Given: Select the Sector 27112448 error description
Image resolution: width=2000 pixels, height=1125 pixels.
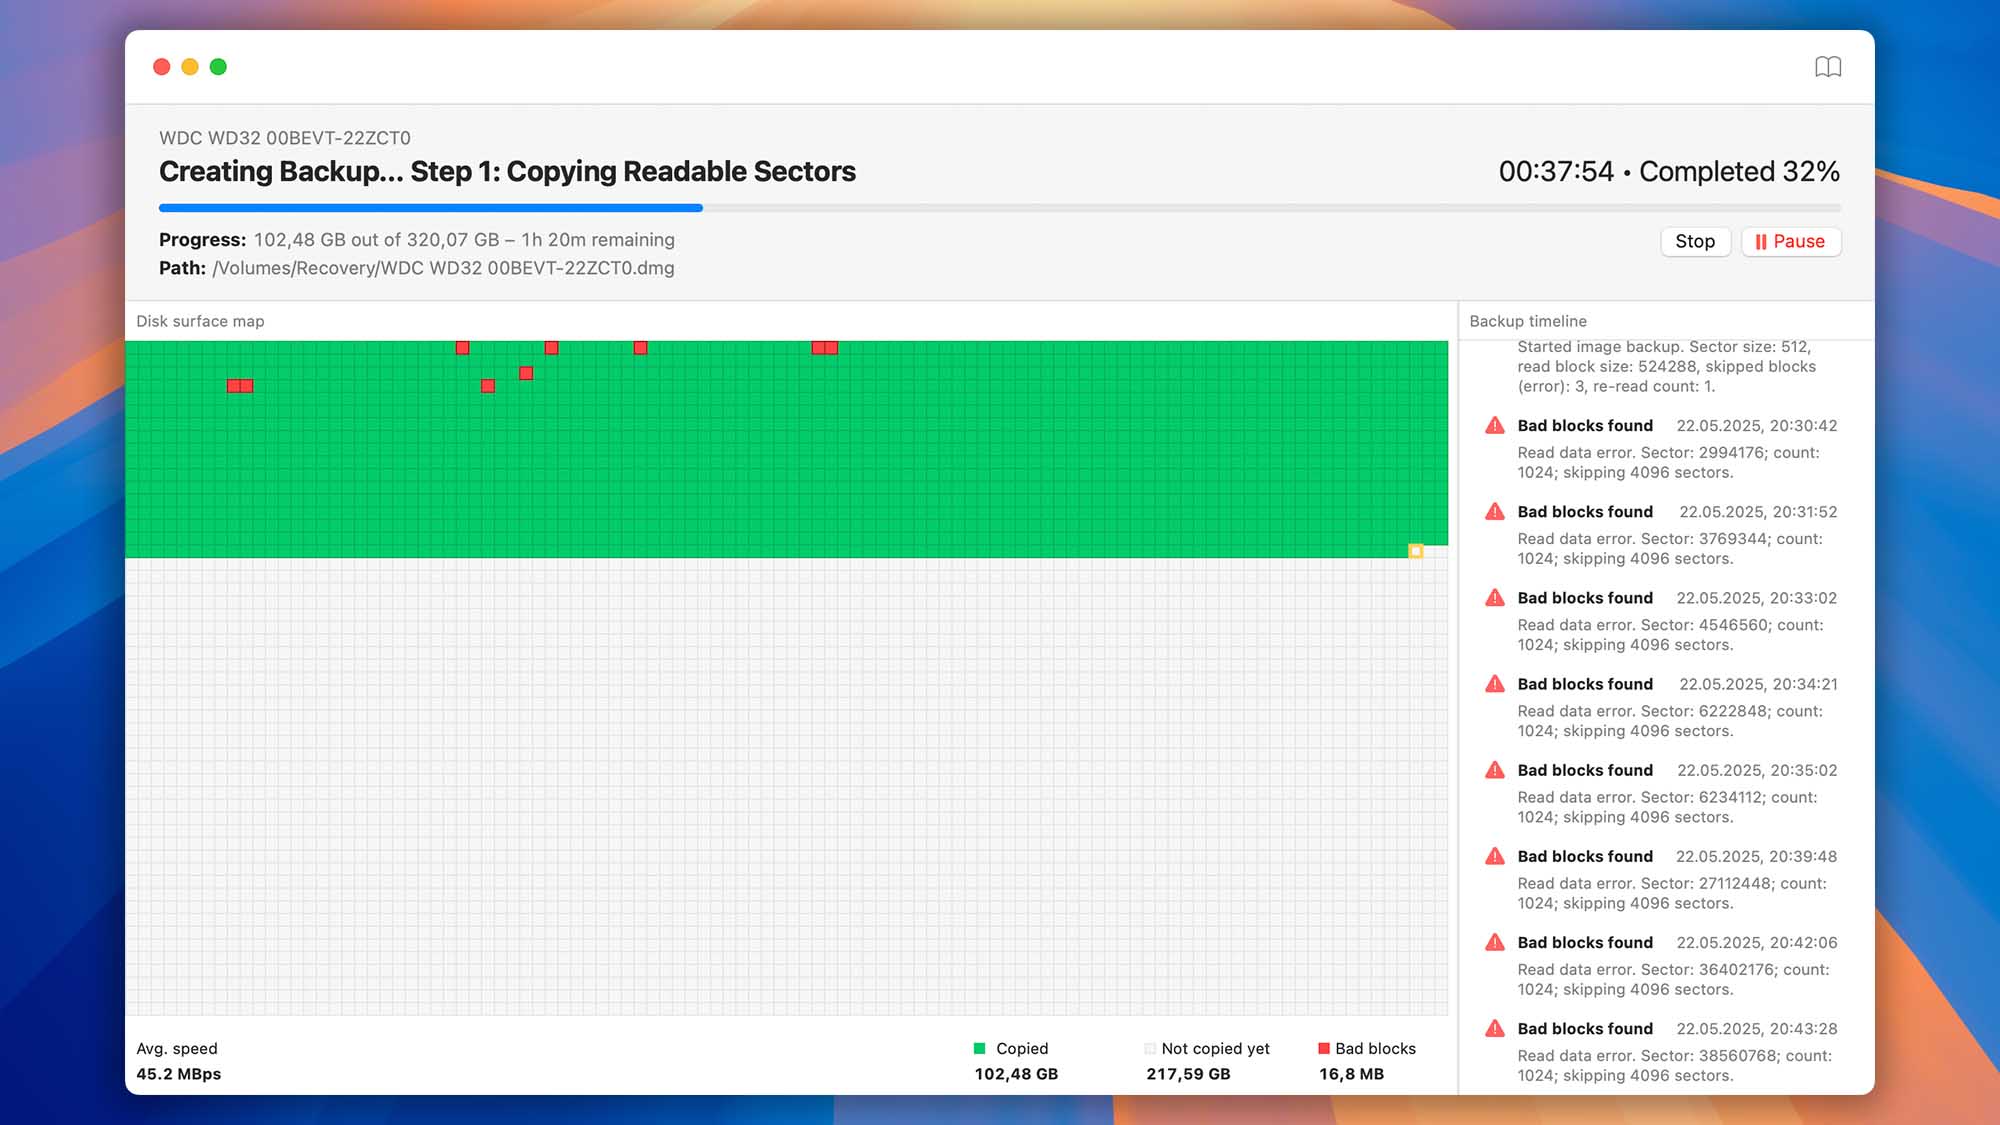Looking at the screenshot, I should tap(1672, 892).
